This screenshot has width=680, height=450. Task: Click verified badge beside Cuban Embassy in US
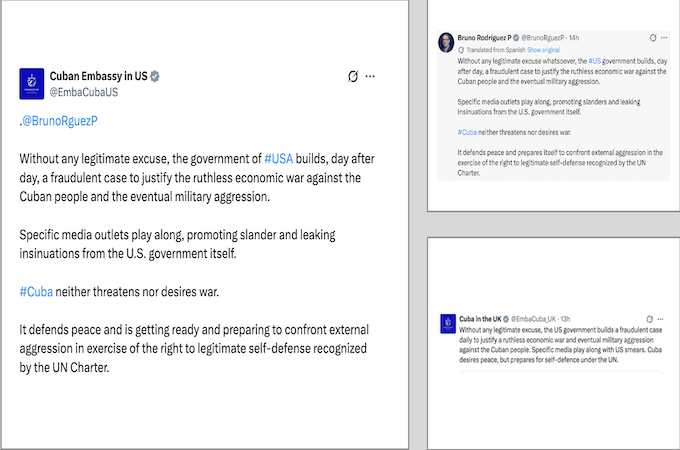pos(155,76)
